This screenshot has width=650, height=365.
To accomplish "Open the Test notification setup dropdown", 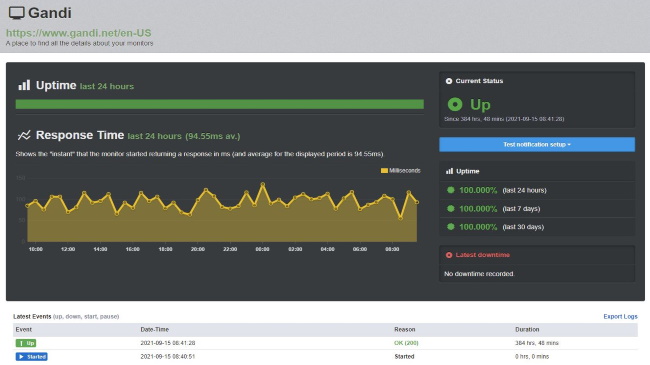I will (537, 144).
